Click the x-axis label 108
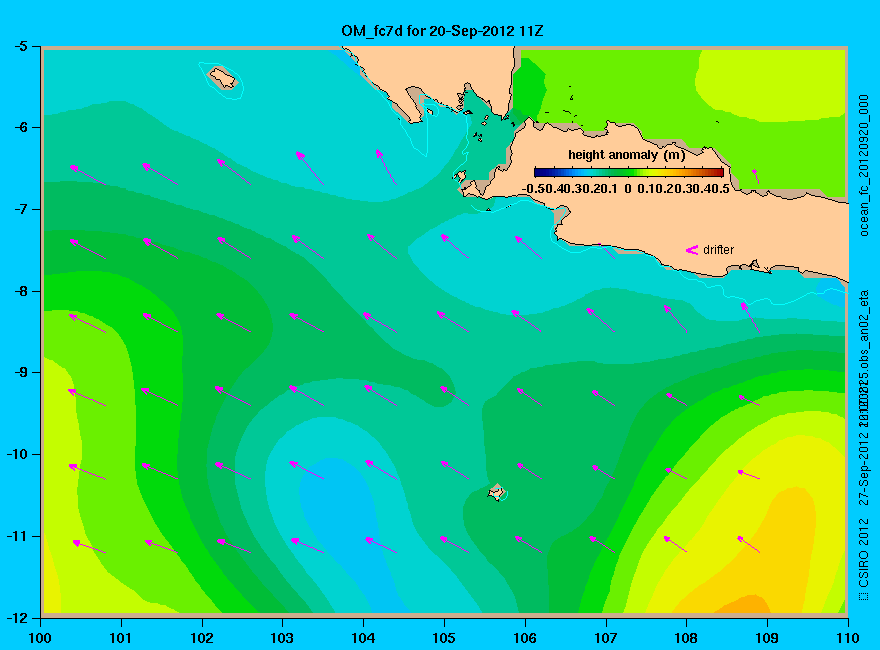This screenshot has height=650, width=880. (x=686, y=638)
